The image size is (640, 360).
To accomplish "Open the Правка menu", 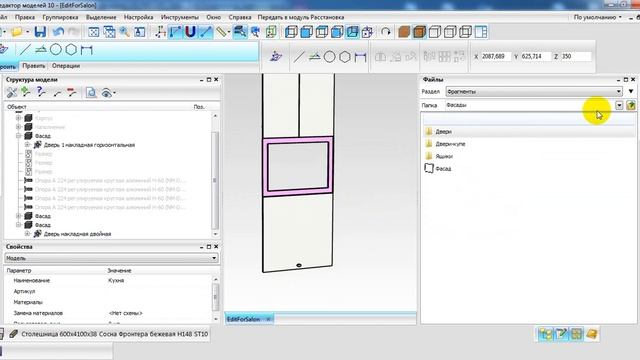I will point(24,17).
